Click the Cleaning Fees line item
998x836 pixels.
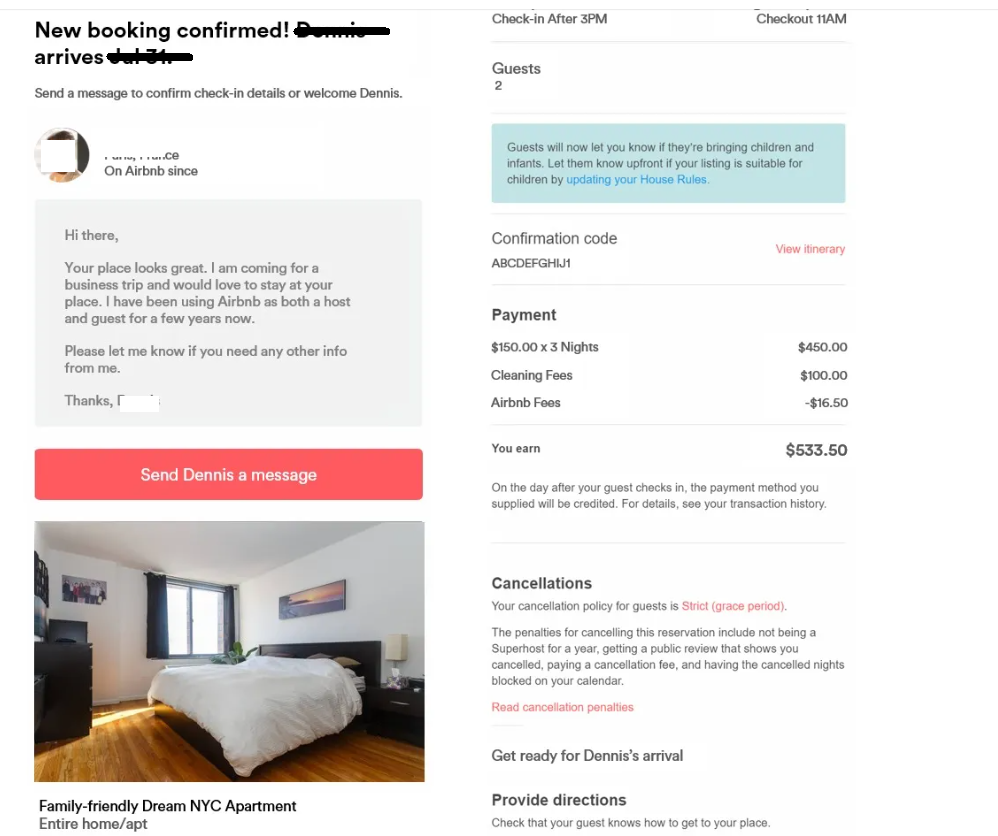669,375
